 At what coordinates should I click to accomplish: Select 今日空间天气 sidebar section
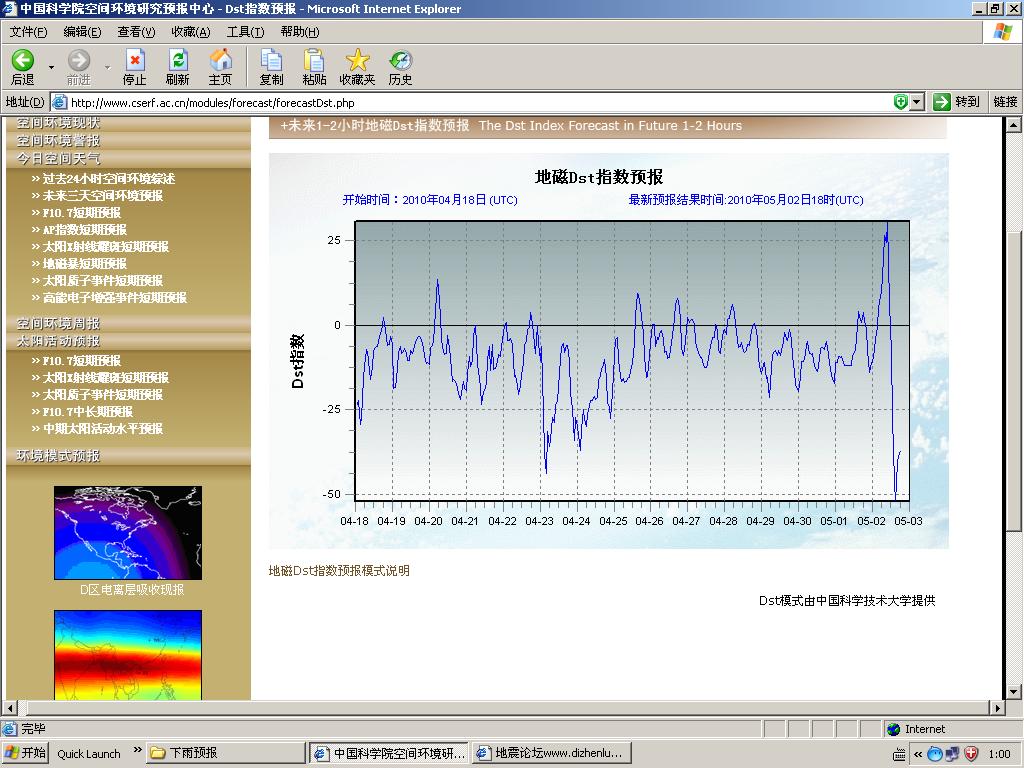pyautogui.click(x=58, y=158)
